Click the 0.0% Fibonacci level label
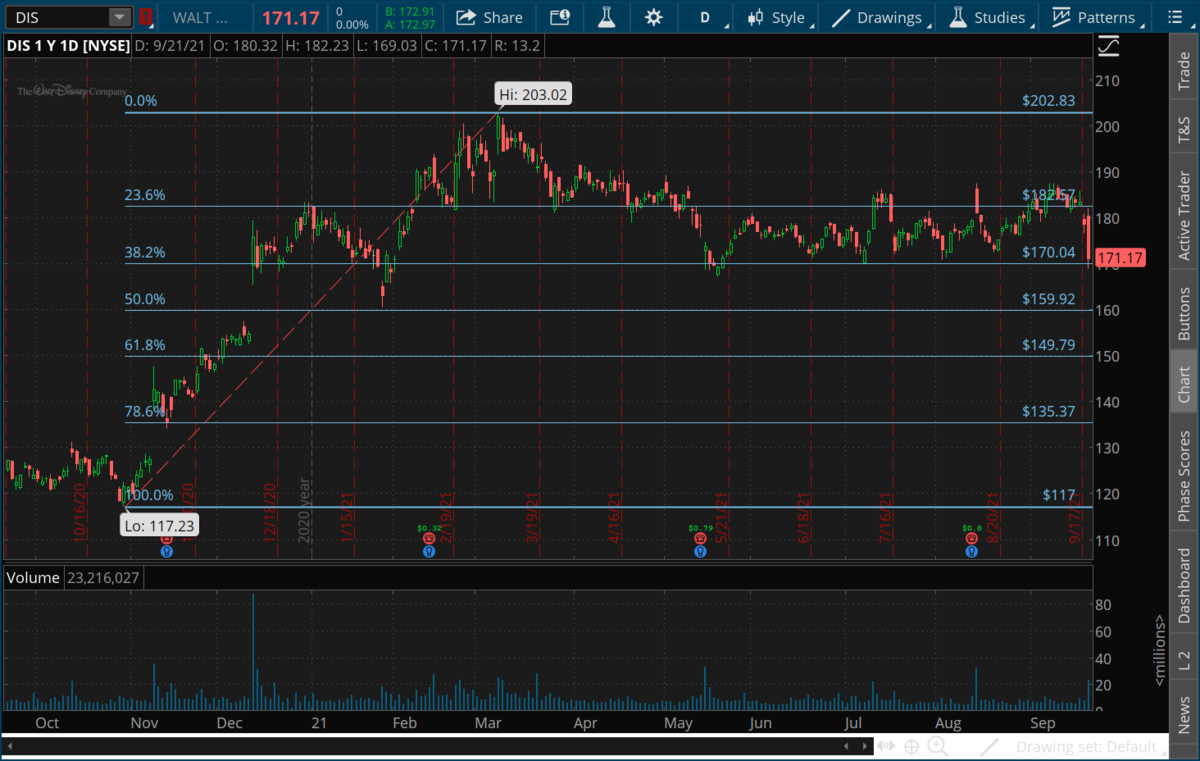This screenshot has height=761, width=1200. 140,101
